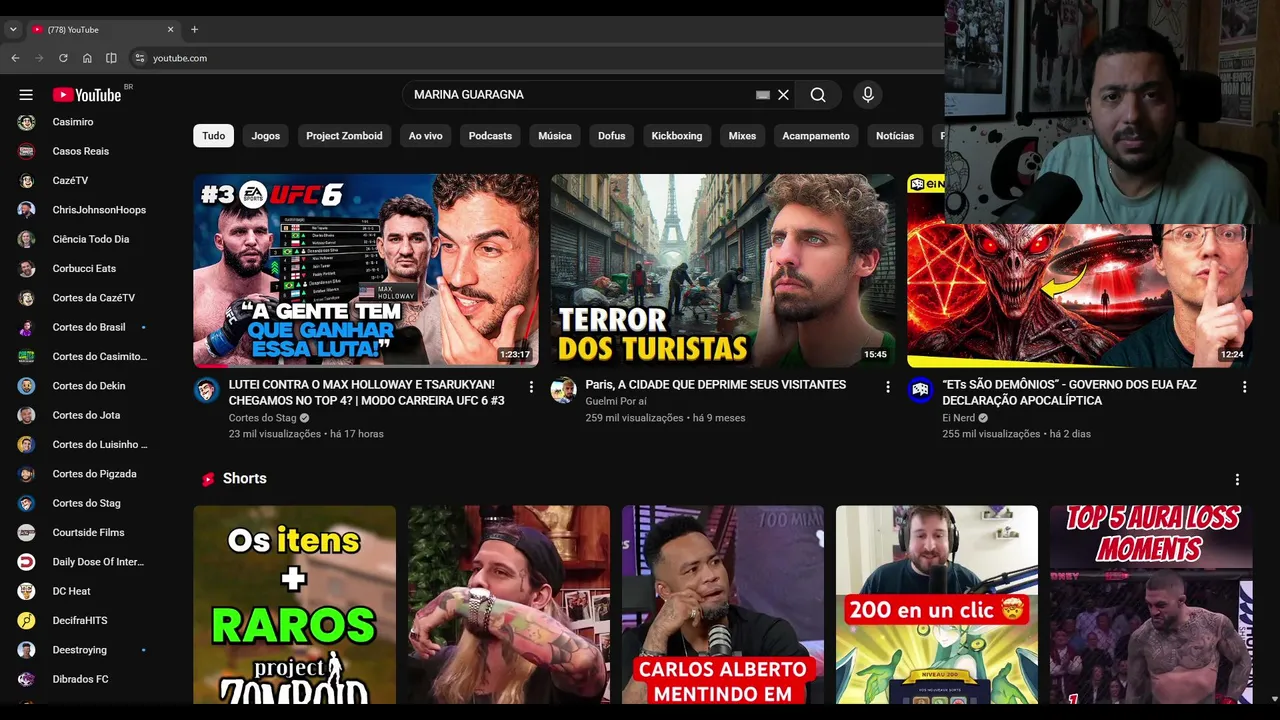Select the Notícias filter chip

(x=895, y=136)
